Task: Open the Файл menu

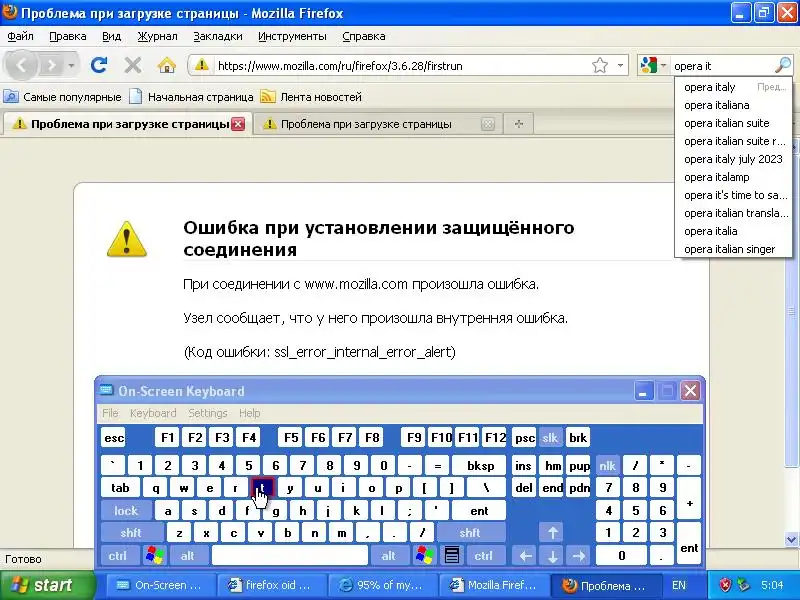Action: tap(20, 36)
